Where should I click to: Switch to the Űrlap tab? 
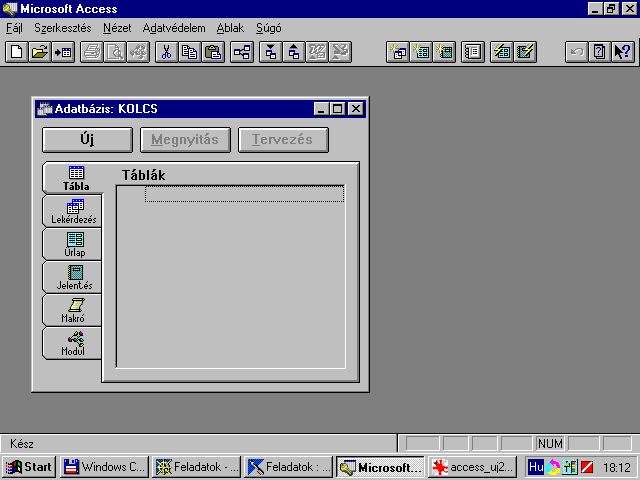pyautogui.click(x=73, y=244)
